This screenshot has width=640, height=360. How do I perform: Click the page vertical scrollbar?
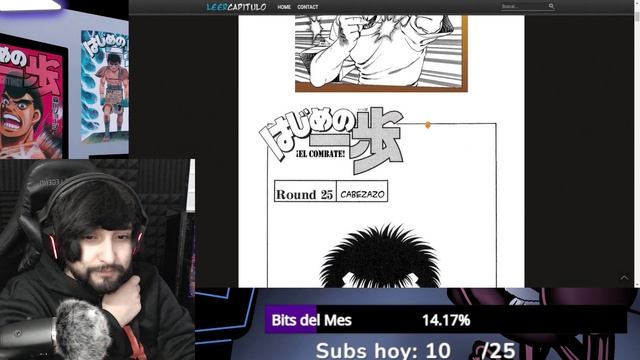click(637, 144)
